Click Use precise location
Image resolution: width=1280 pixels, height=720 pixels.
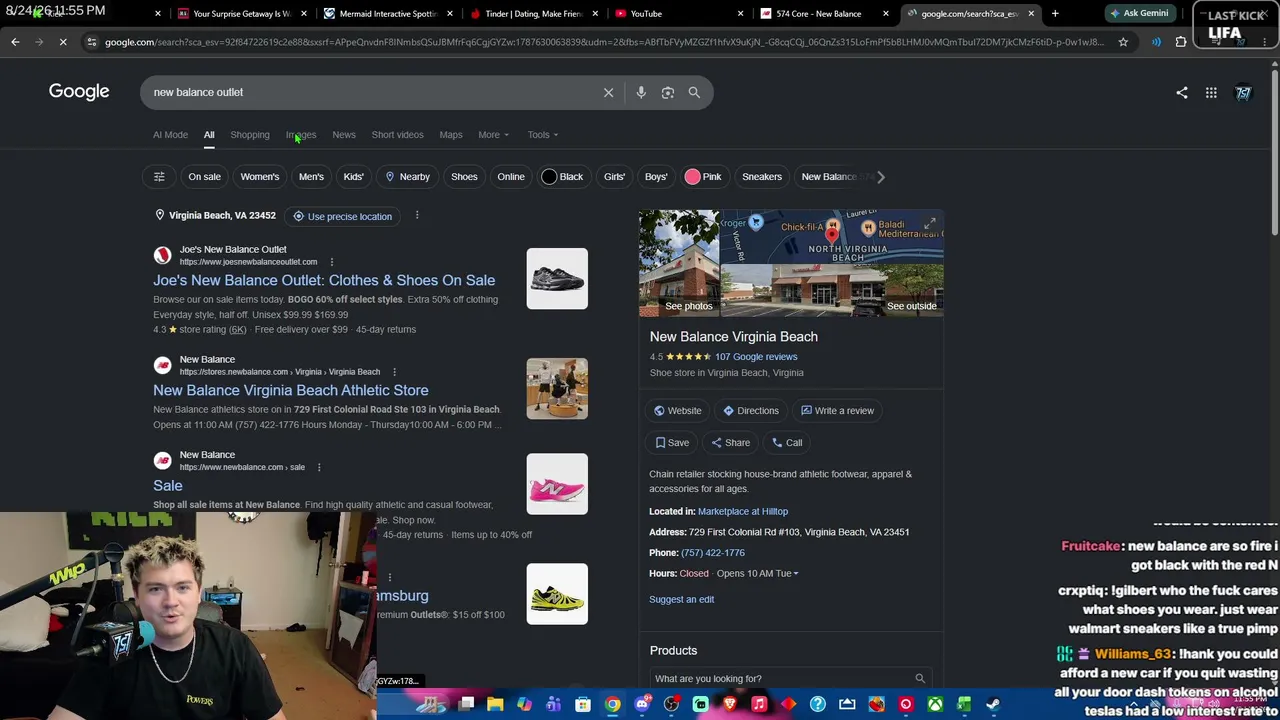click(x=342, y=216)
